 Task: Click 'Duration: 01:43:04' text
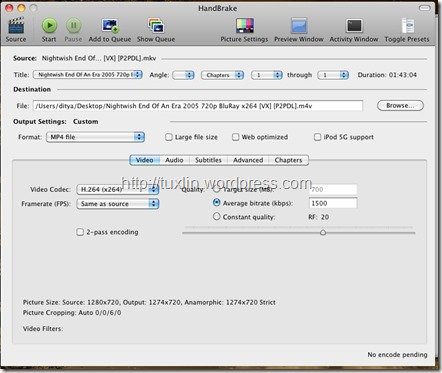tap(387, 75)
